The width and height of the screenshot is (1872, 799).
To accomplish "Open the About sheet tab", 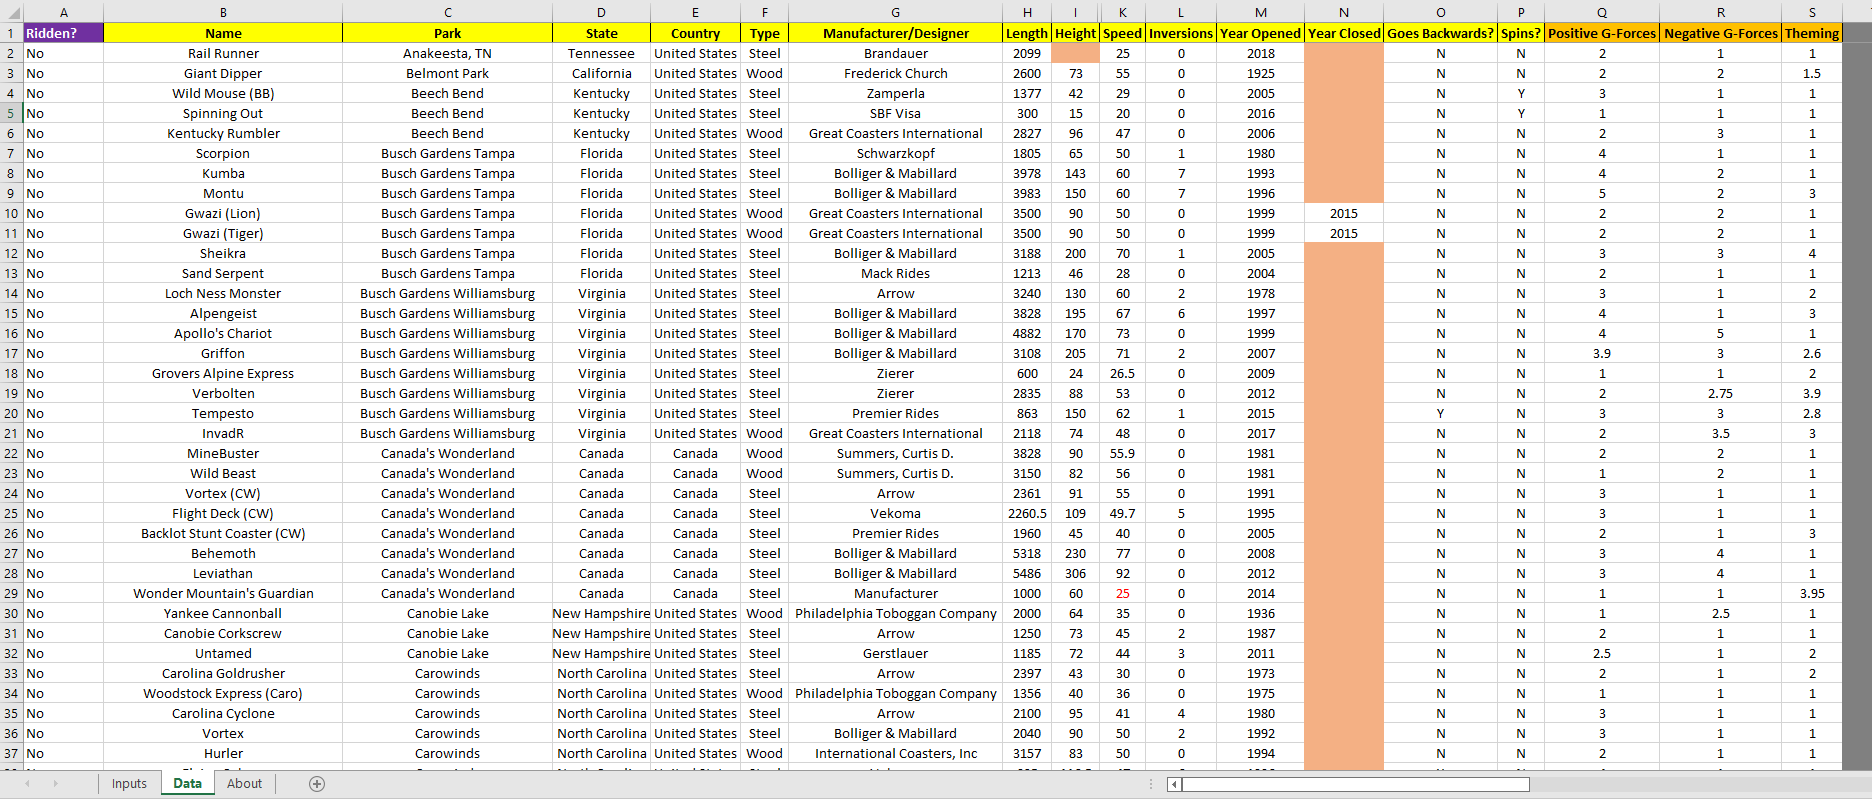I will pos(244,784).
